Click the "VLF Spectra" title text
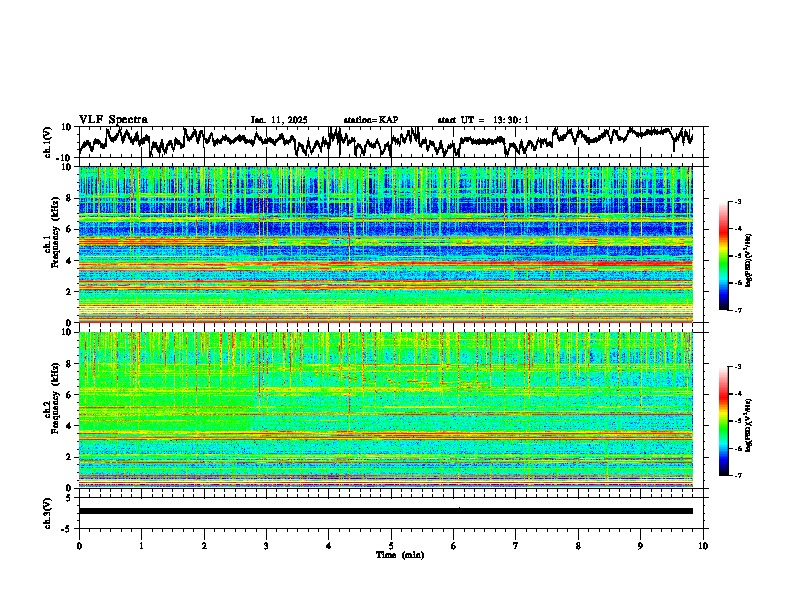This screenshot has width=792, height=612. pyautogui.click(x=113, y=120)
